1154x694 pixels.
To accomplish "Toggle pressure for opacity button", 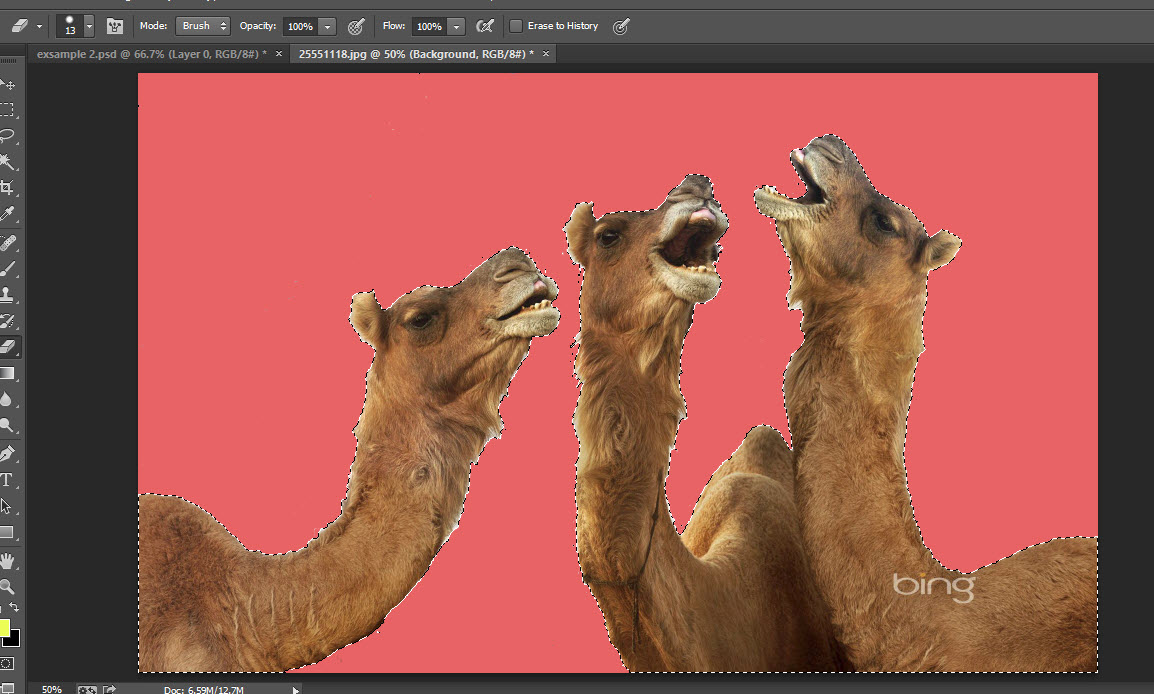I will pos(355,26).
